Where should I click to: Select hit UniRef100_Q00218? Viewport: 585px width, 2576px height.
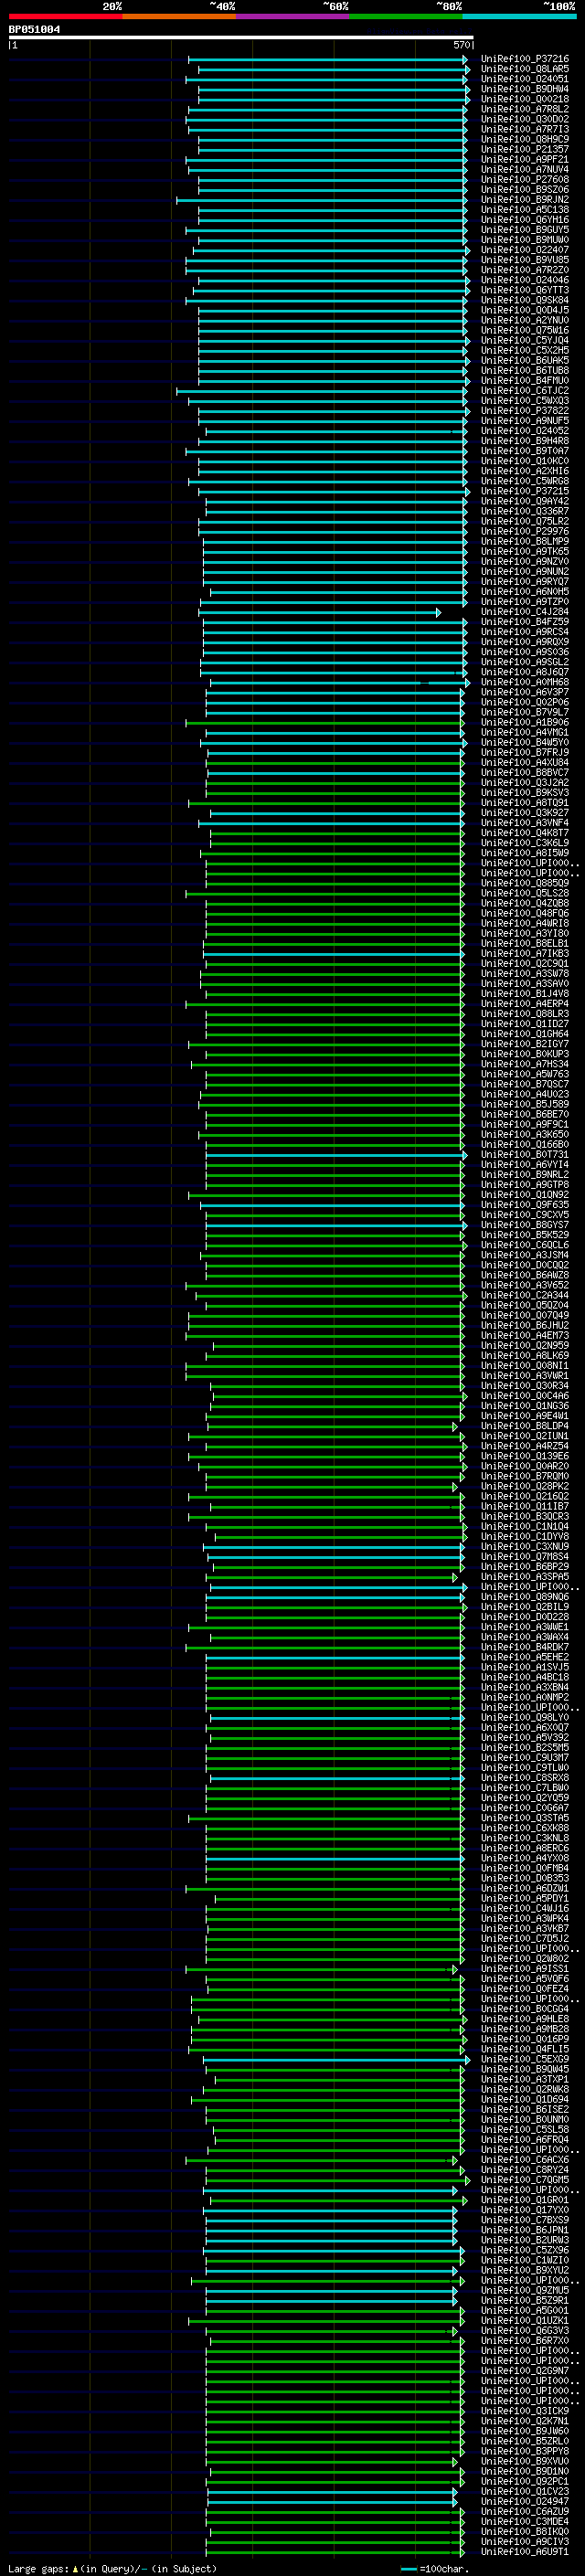(525, 99)
